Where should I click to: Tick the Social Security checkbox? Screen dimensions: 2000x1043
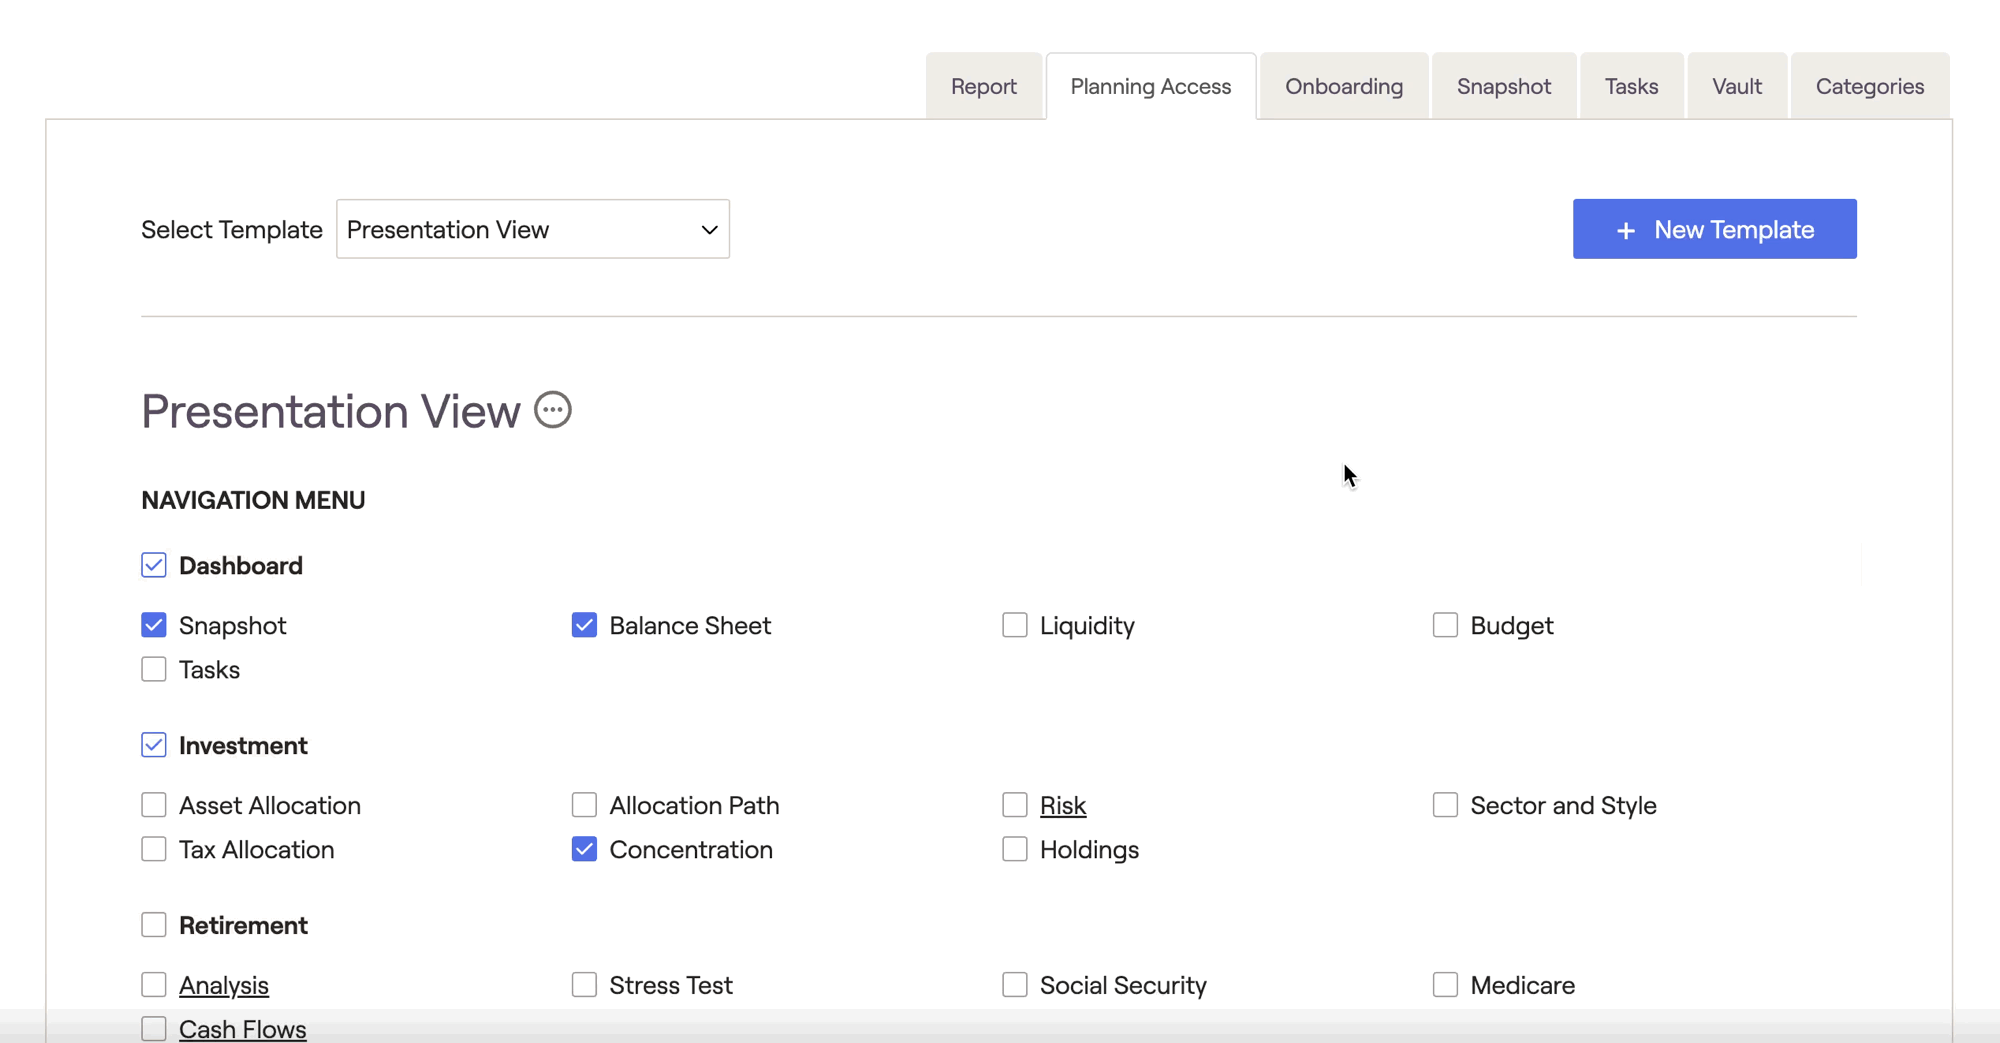[x=1015, y=986]
